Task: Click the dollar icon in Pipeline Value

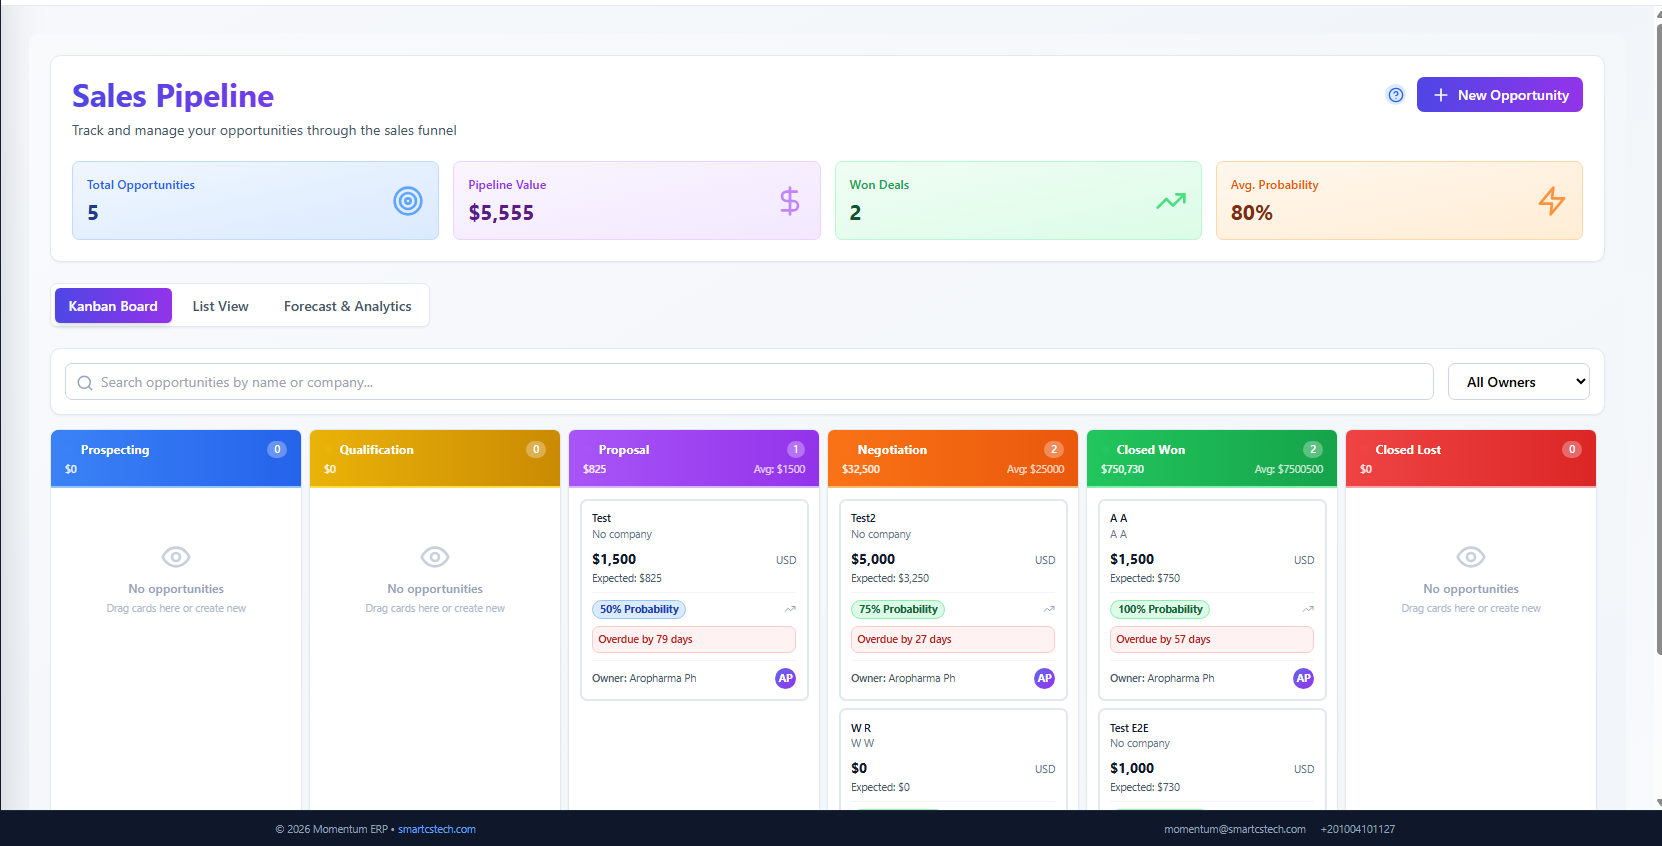Action: pyautogui.click(x=790, y=201)
